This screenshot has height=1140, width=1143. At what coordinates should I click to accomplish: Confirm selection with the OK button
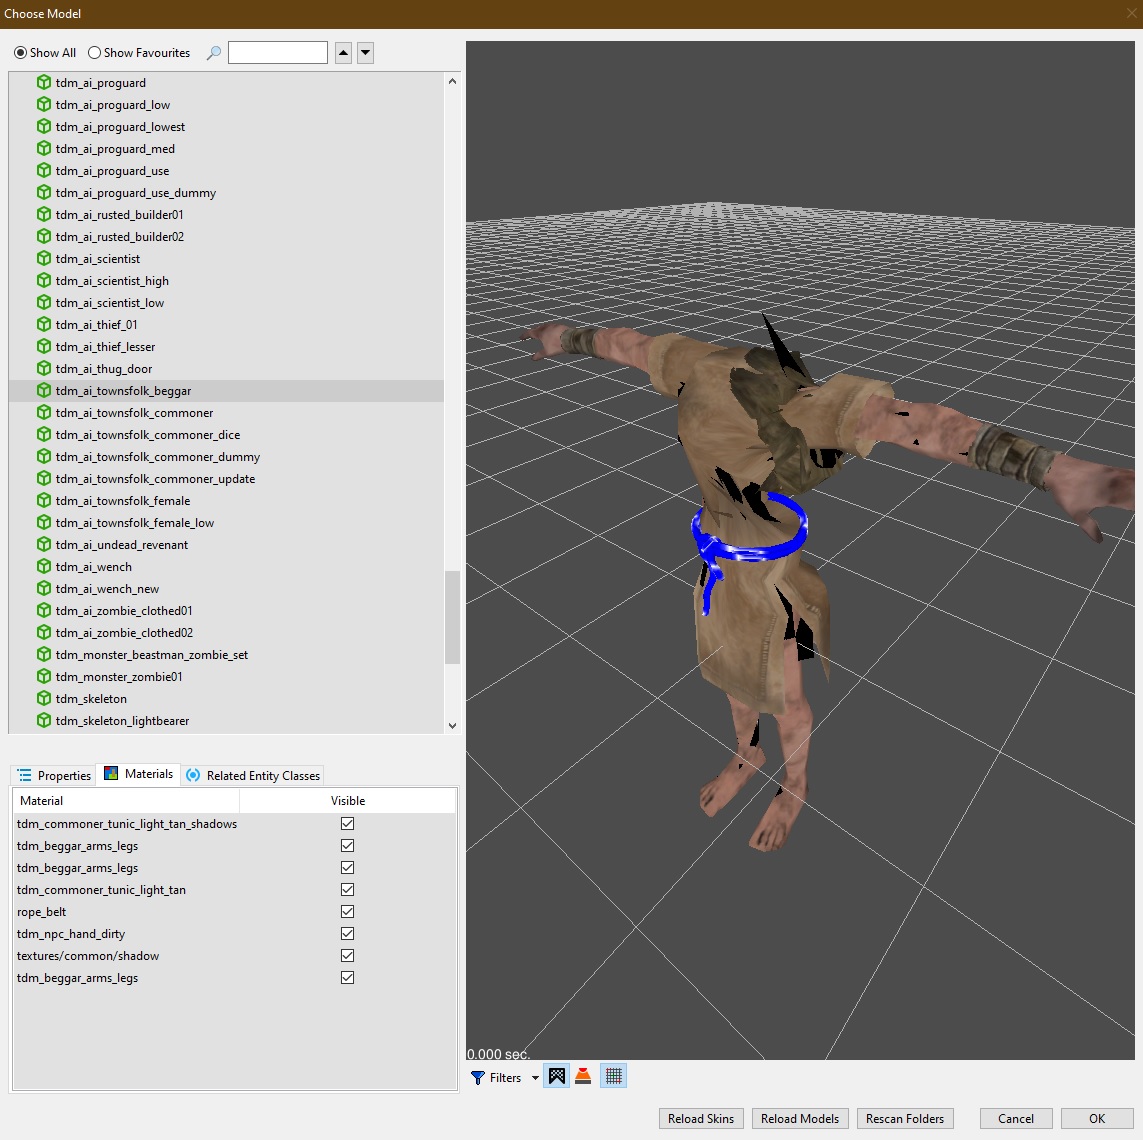point(1096,1118)
